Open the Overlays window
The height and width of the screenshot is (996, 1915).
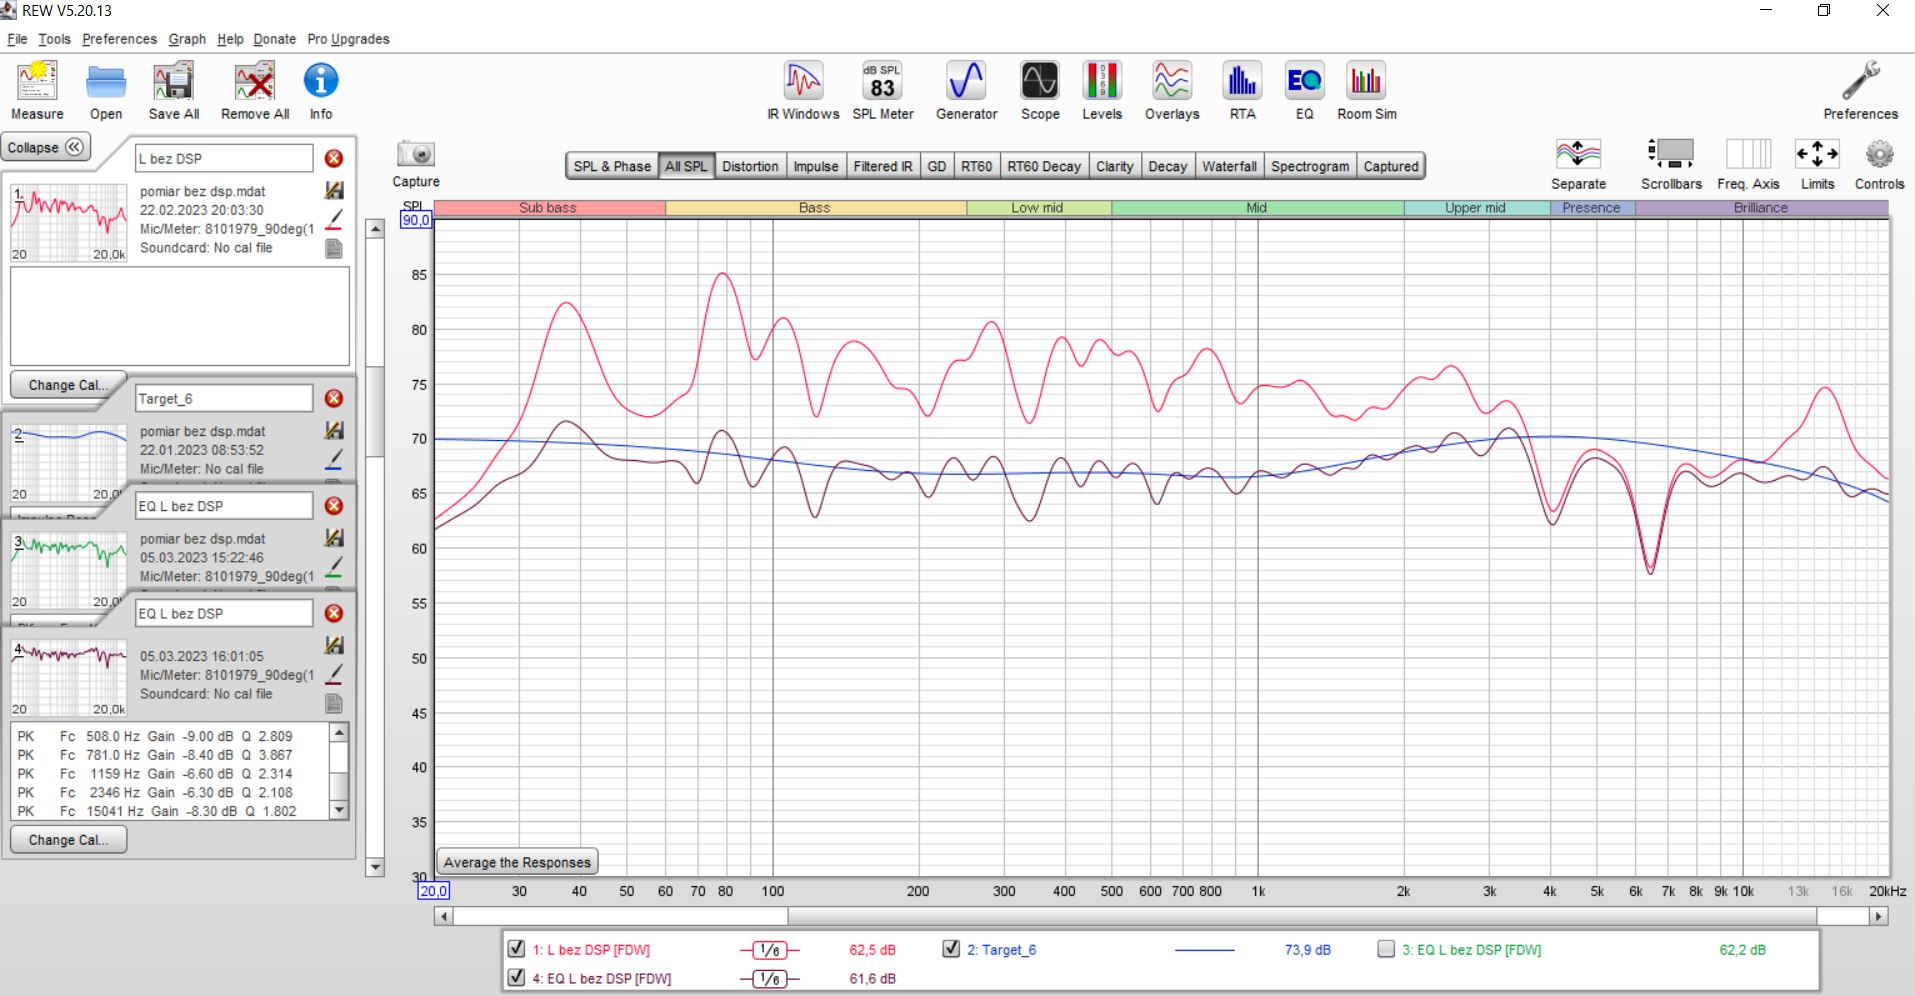coord(1172,81)
